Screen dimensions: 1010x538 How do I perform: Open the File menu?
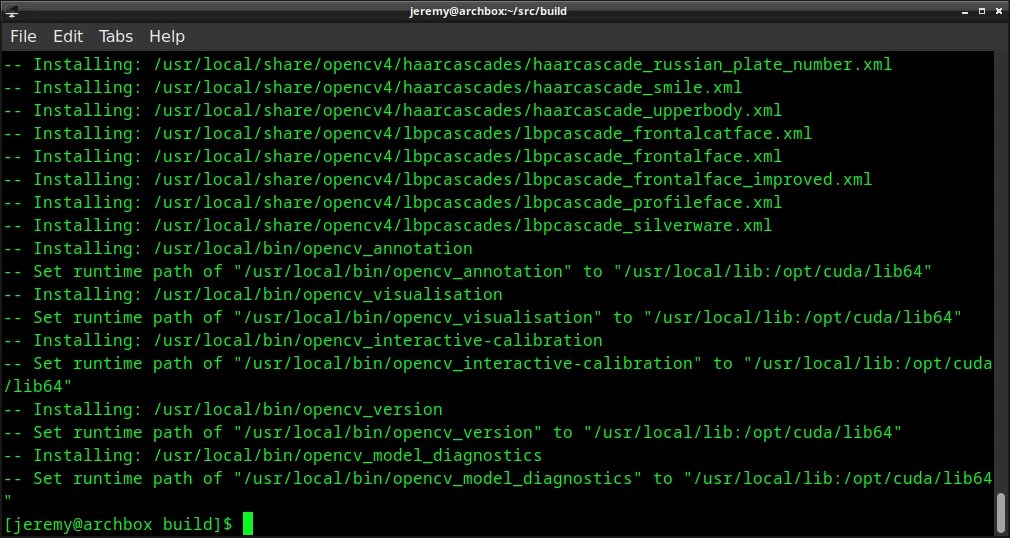tap(23, 37)
